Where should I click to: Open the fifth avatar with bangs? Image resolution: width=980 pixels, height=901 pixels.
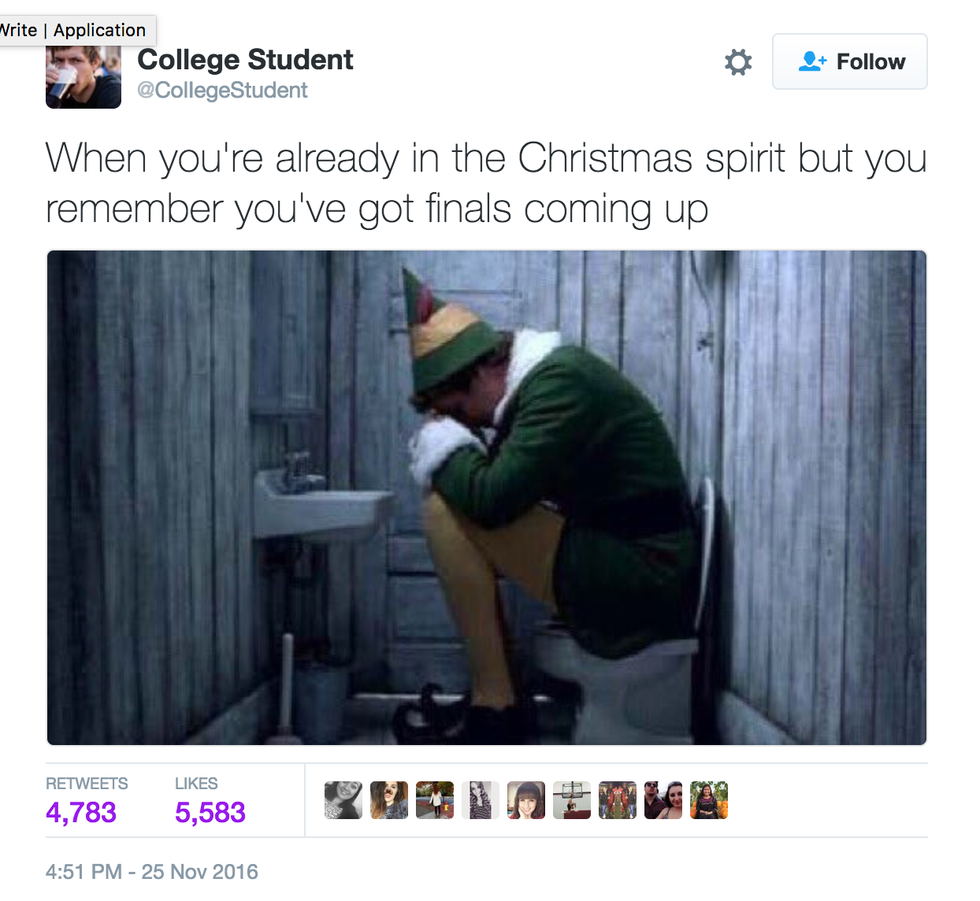[x=526, y=800]
